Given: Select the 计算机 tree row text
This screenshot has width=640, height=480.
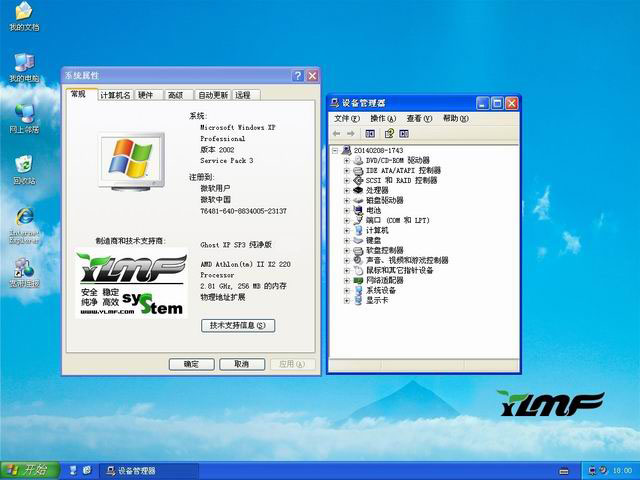Looking at the screenshot, I should tap(377, 230).
